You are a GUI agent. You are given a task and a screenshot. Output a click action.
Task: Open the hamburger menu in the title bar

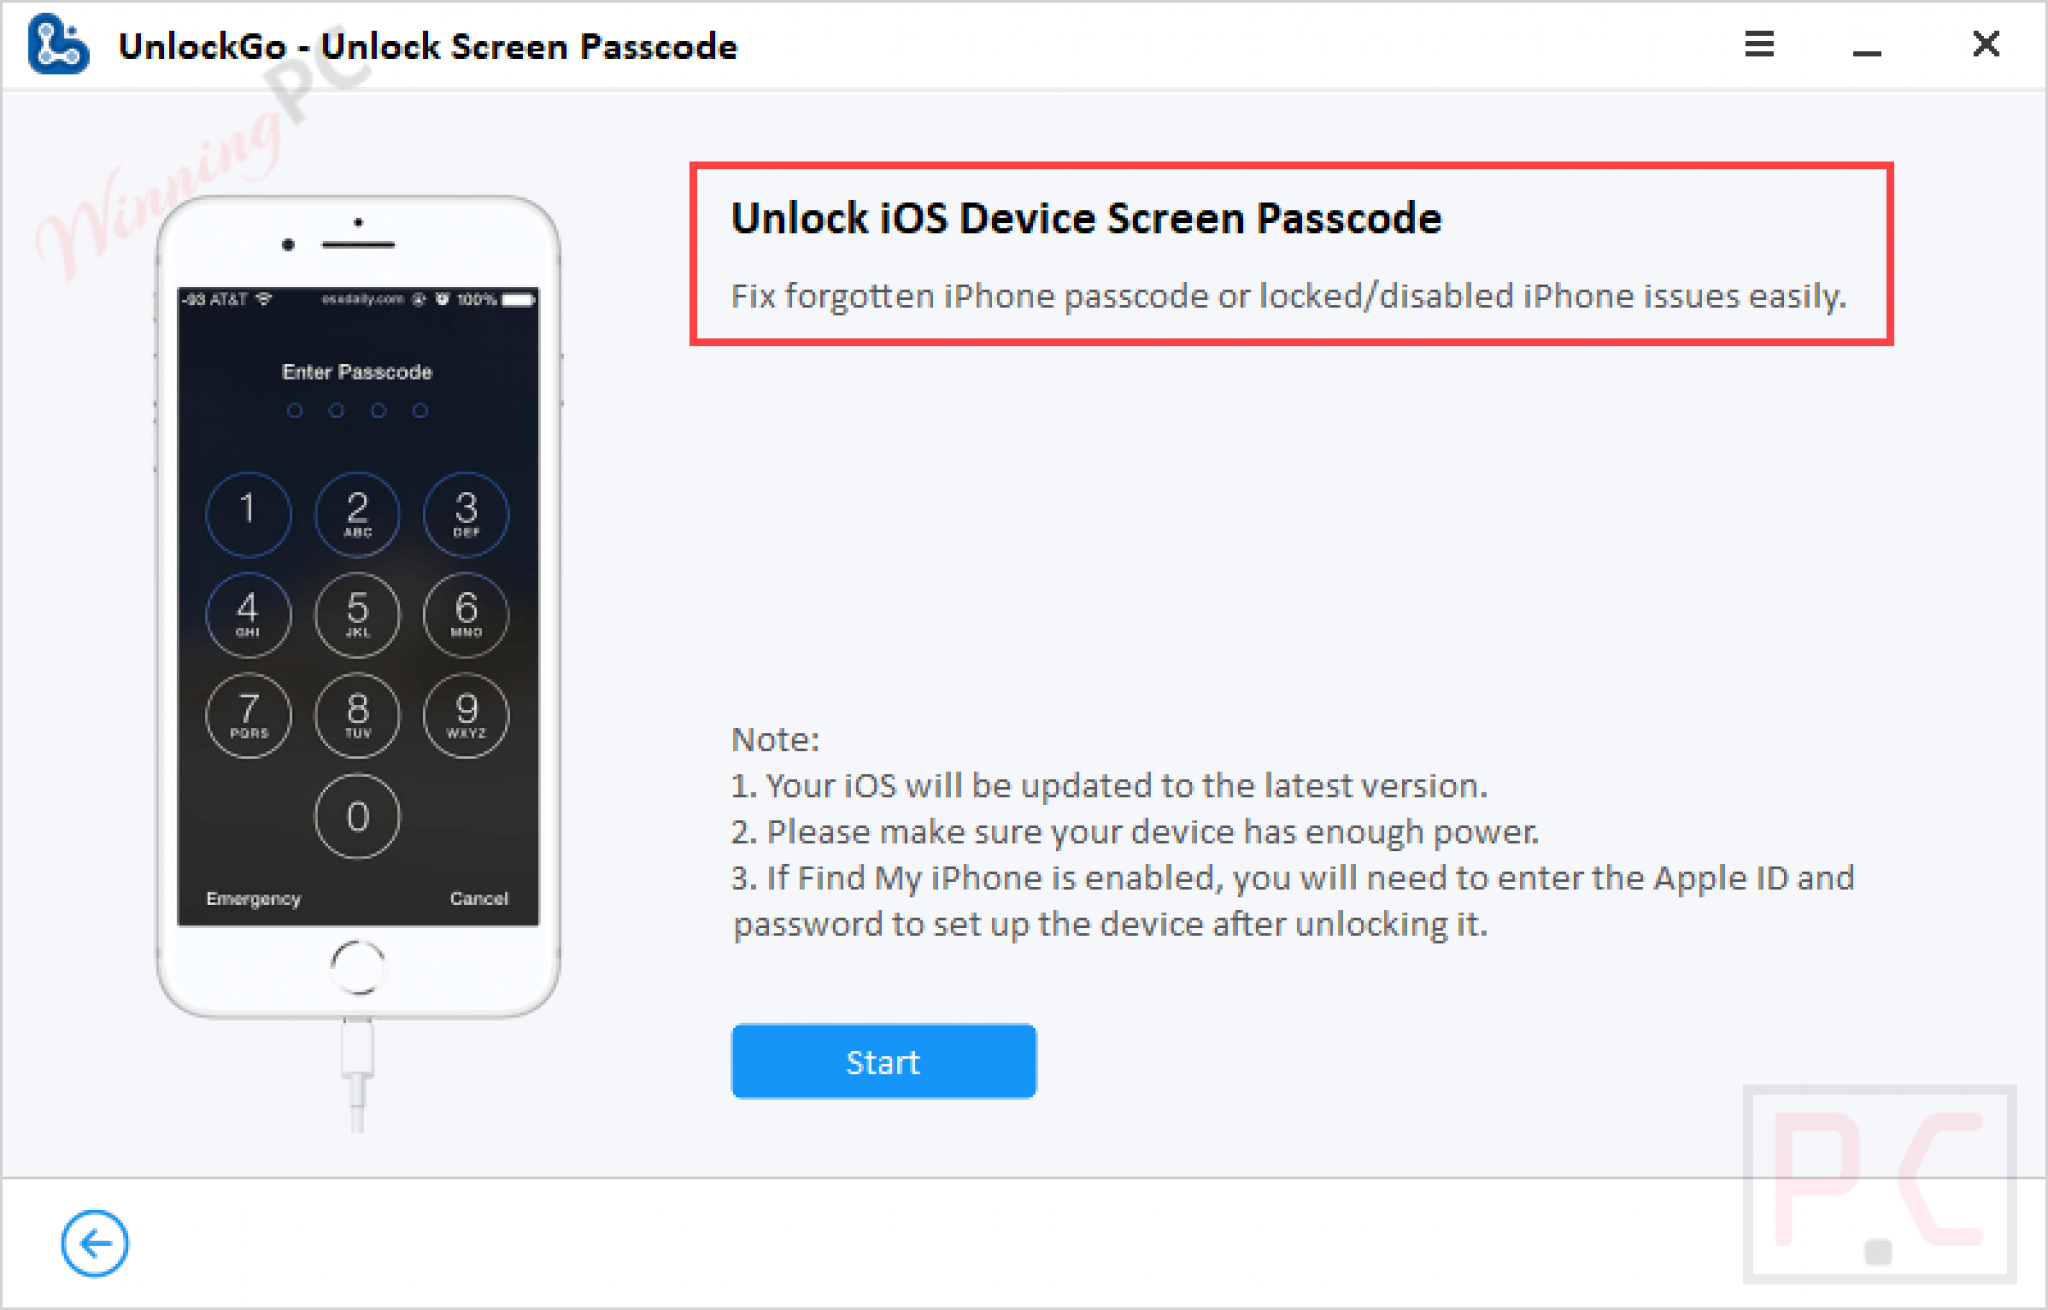pyautogui.click(x=1758, y=45)
